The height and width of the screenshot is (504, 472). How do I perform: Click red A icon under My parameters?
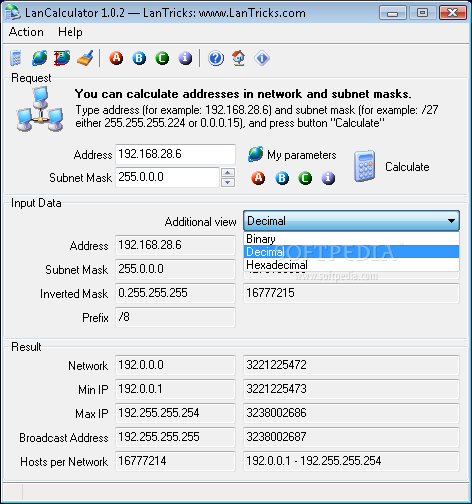[x=258, y=178]
